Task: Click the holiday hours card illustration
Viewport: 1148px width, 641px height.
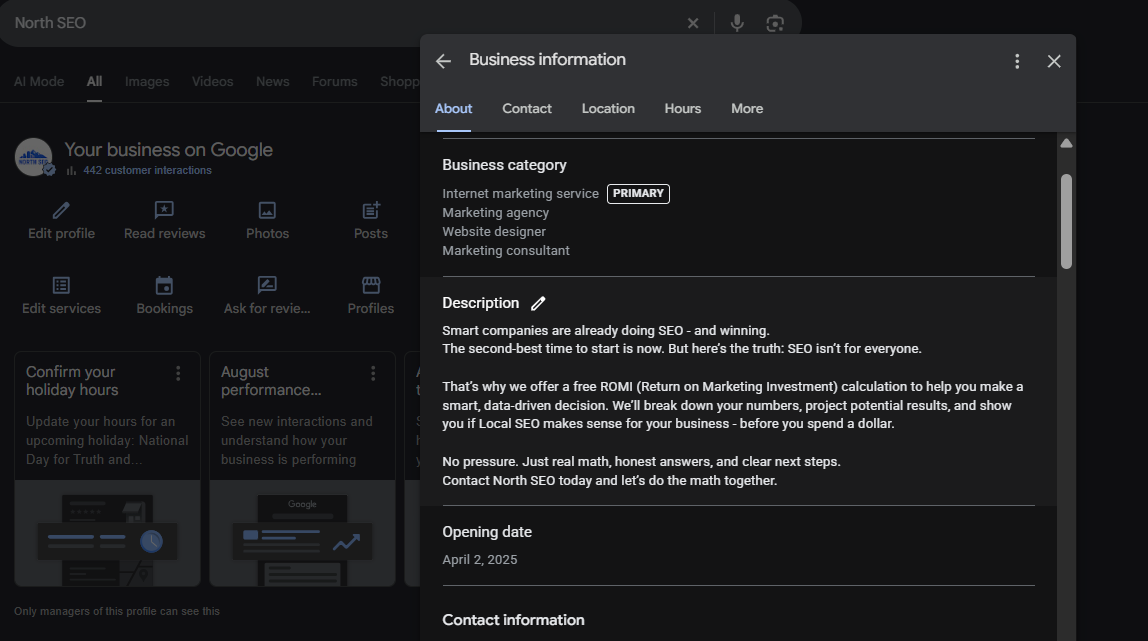Action: 107,533
